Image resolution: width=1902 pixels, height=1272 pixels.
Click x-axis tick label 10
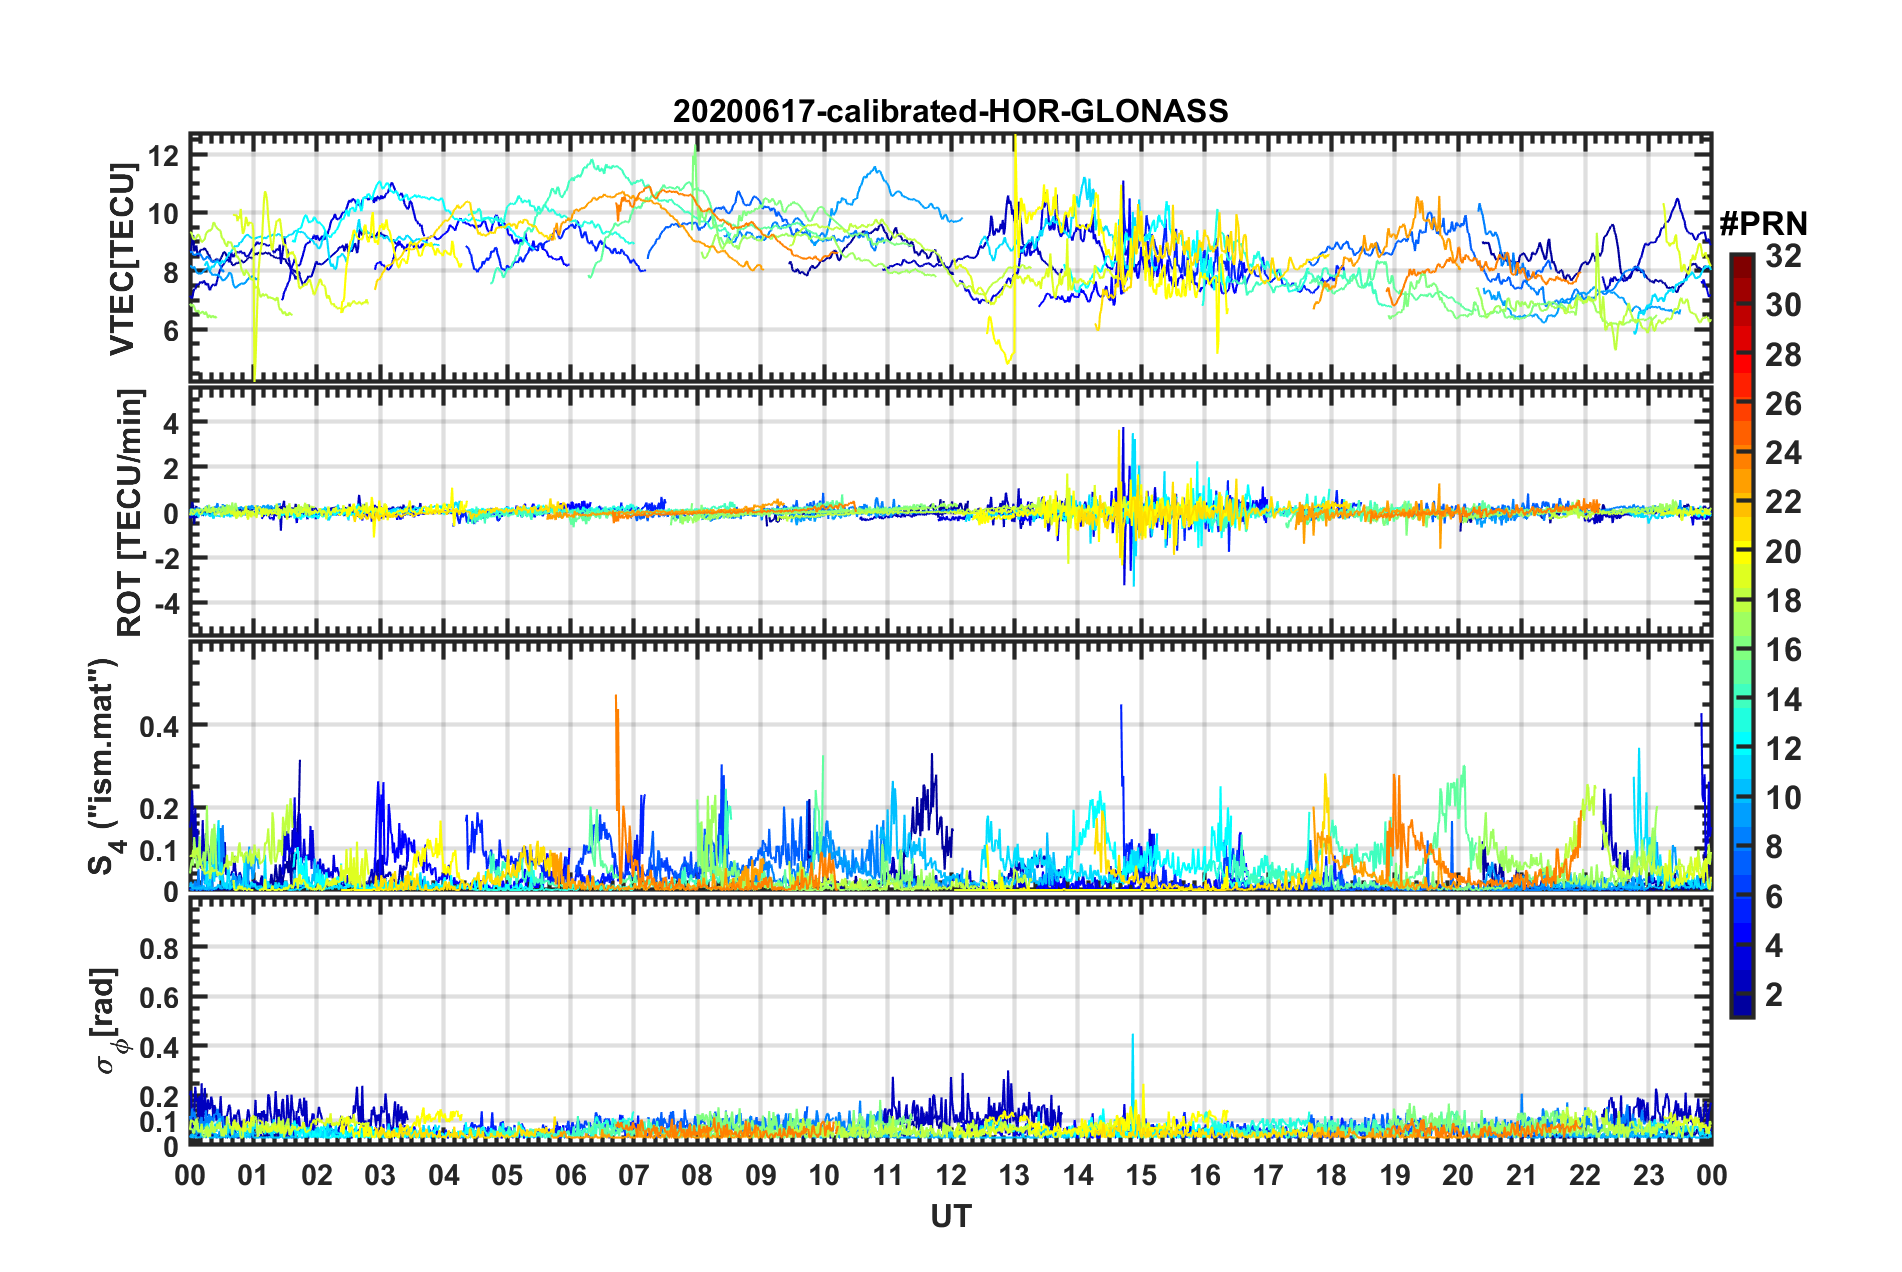[824, 1175]
